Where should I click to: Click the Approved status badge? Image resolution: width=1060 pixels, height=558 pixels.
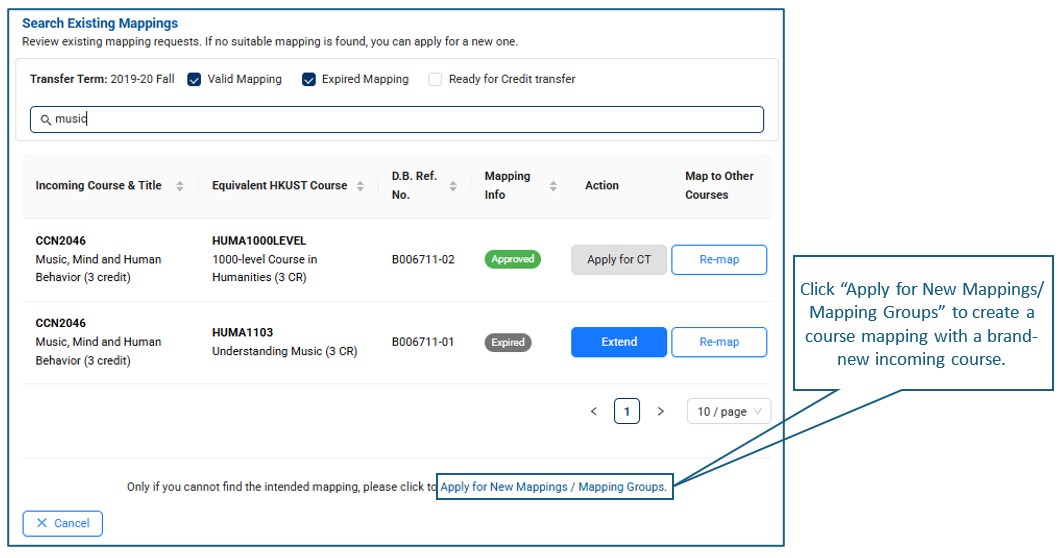[x=512, y=259]
